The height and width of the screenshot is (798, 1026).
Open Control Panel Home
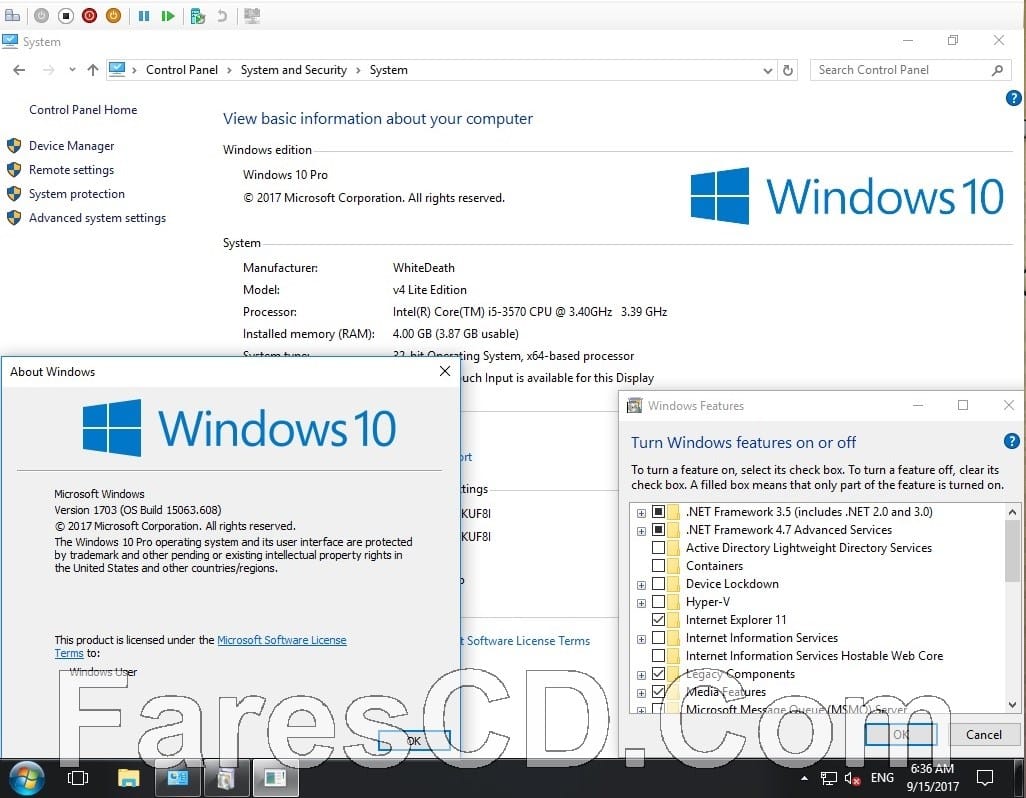(x=83, y=110)
